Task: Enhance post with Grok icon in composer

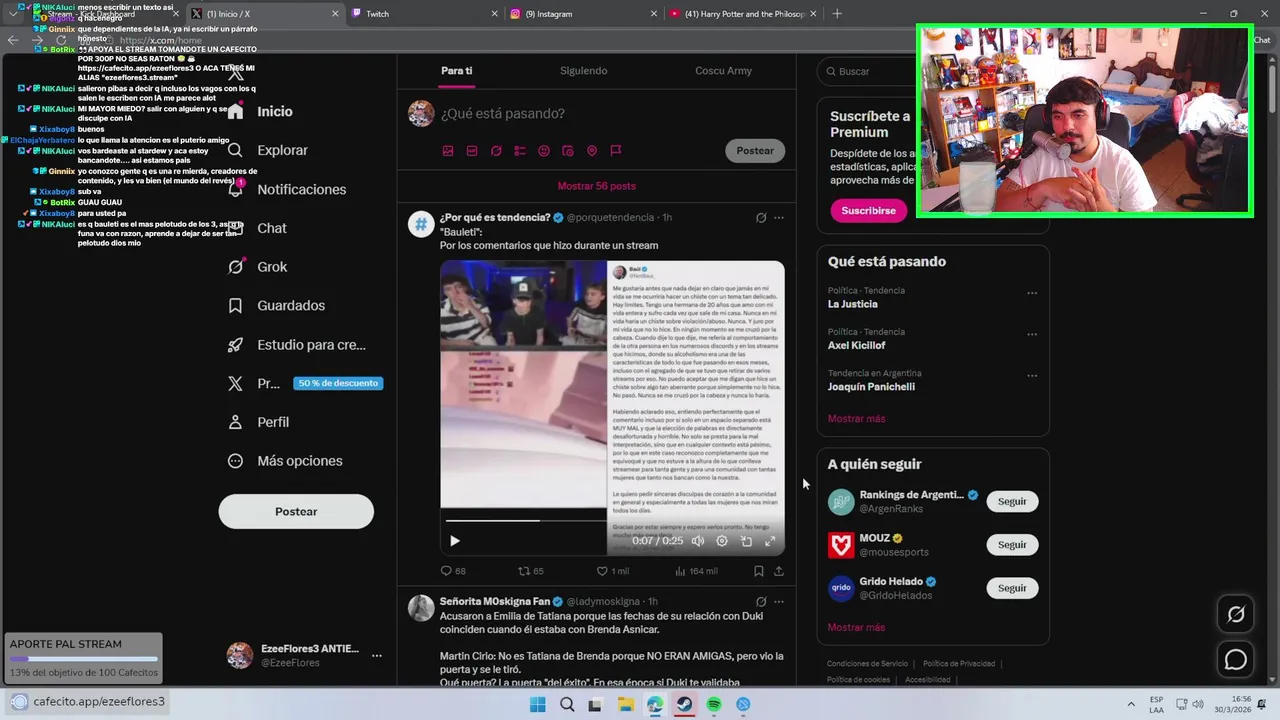Action: 496,151
